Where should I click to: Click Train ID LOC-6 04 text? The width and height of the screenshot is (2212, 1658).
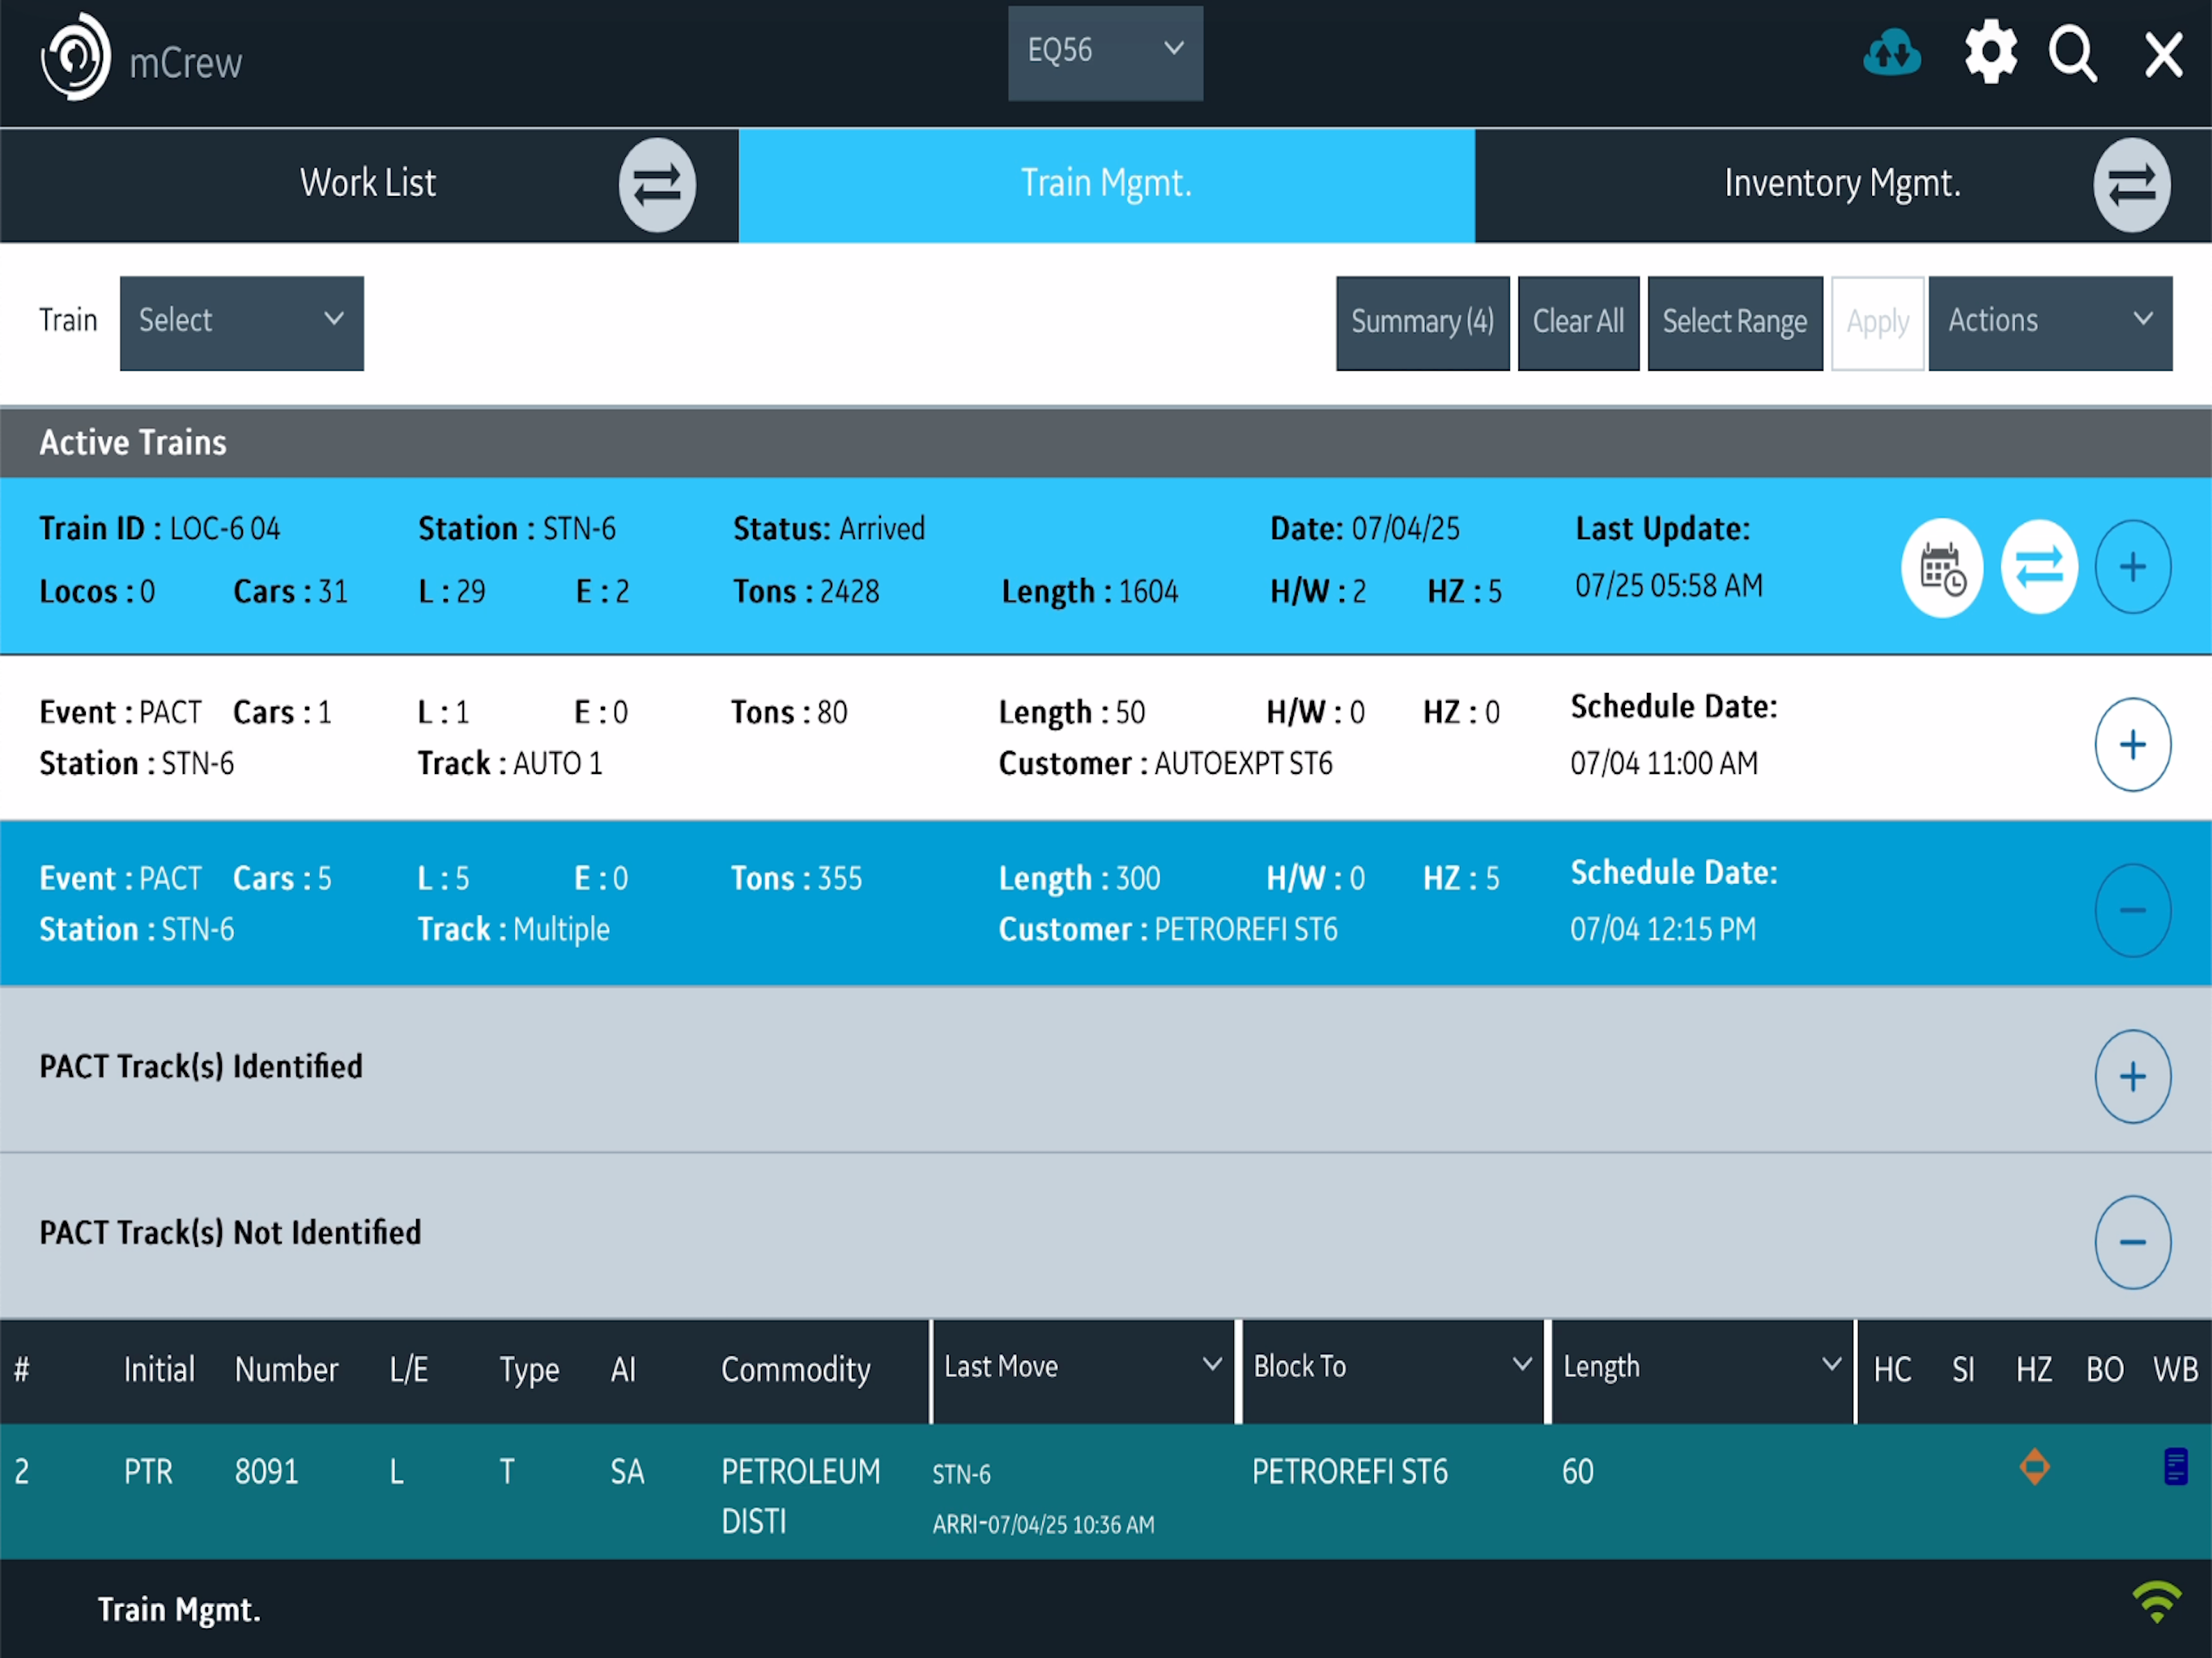pyautogui.click(x=160, y=528)
